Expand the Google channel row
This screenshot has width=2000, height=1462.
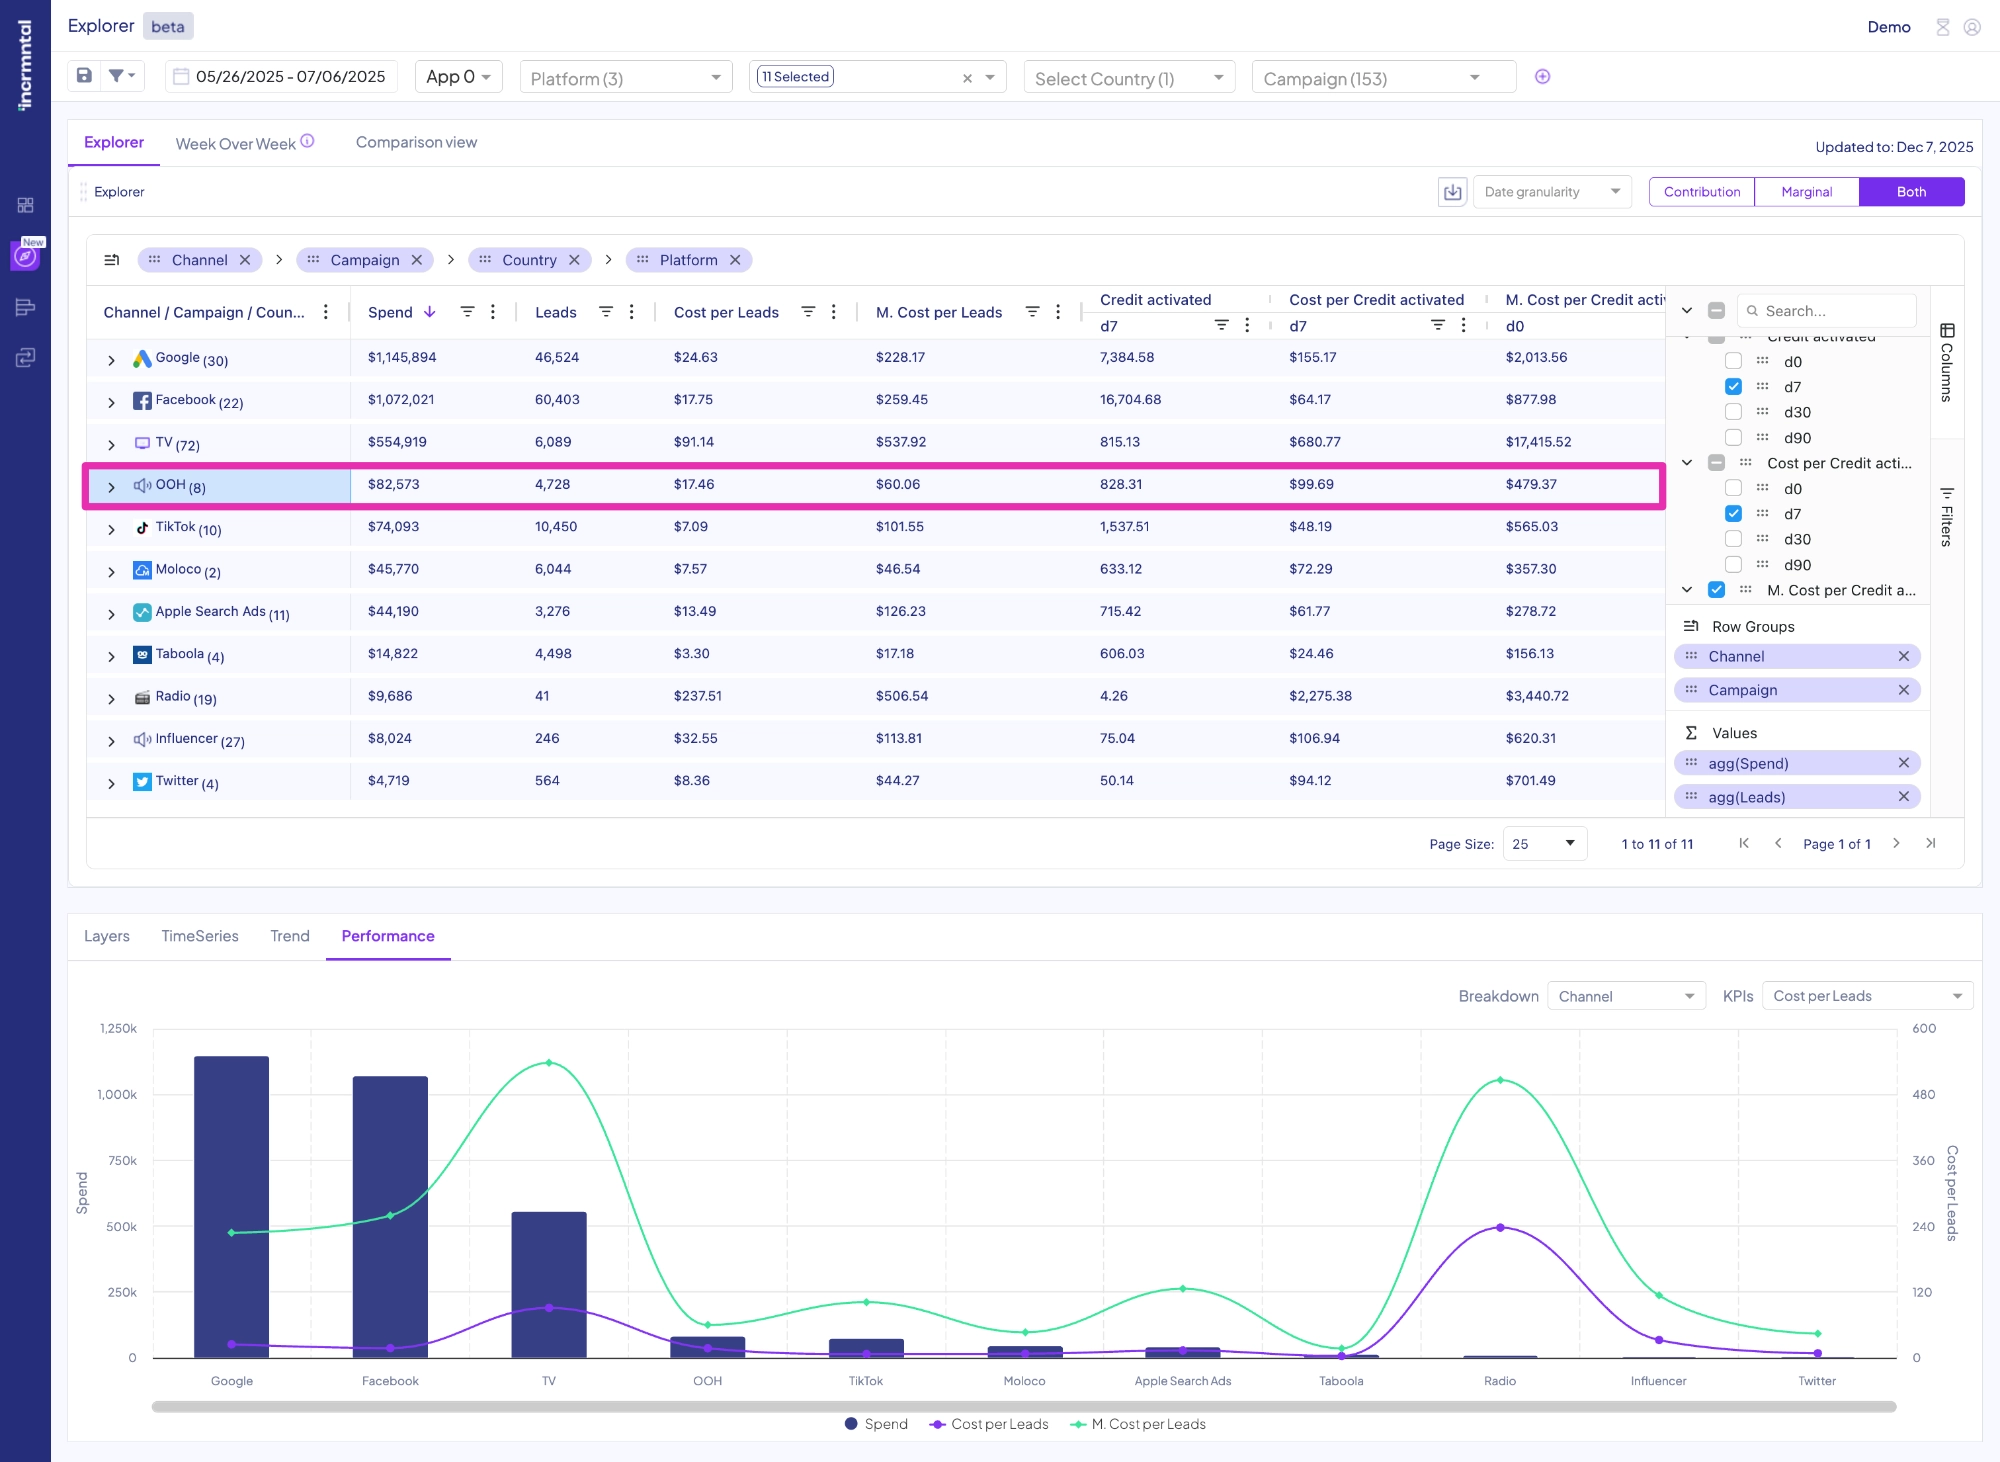tap(111, 360)
